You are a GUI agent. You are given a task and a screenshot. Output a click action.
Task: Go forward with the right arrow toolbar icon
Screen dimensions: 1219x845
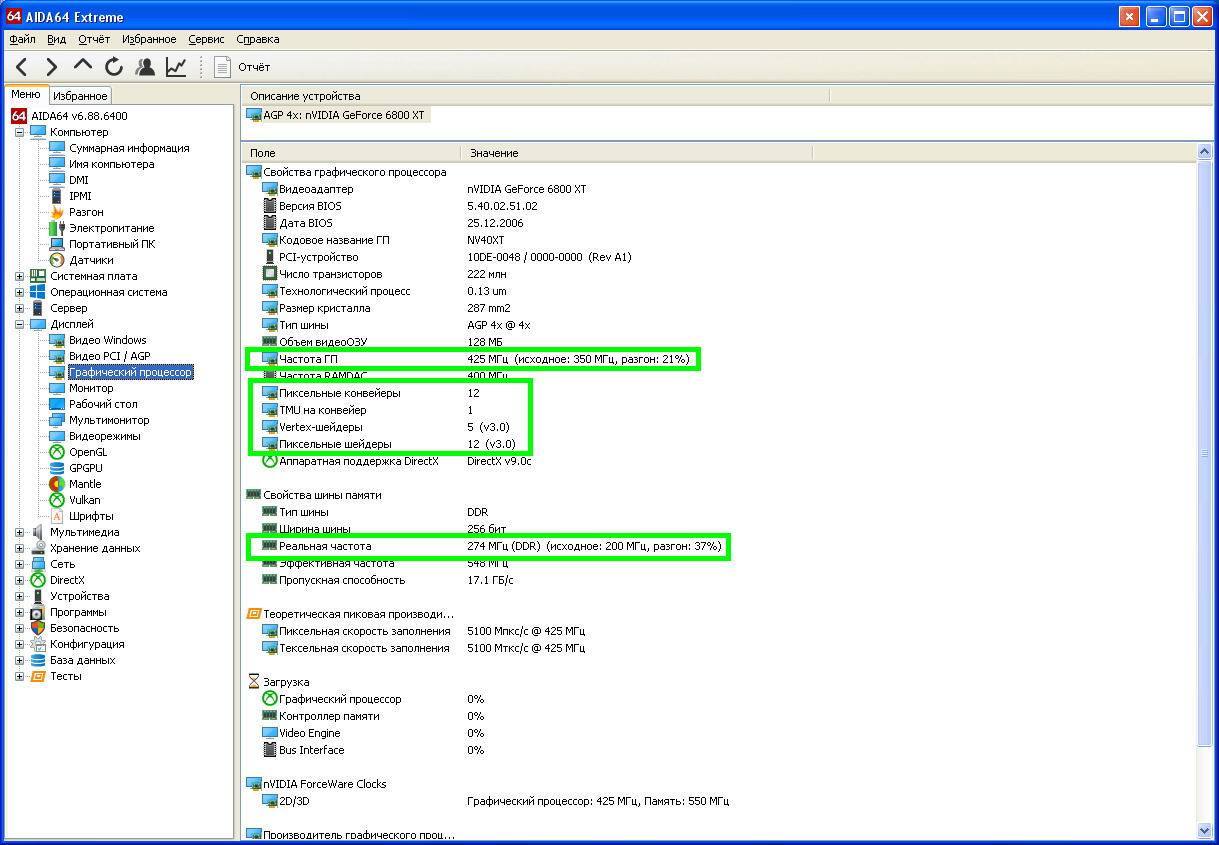(52, 67)
